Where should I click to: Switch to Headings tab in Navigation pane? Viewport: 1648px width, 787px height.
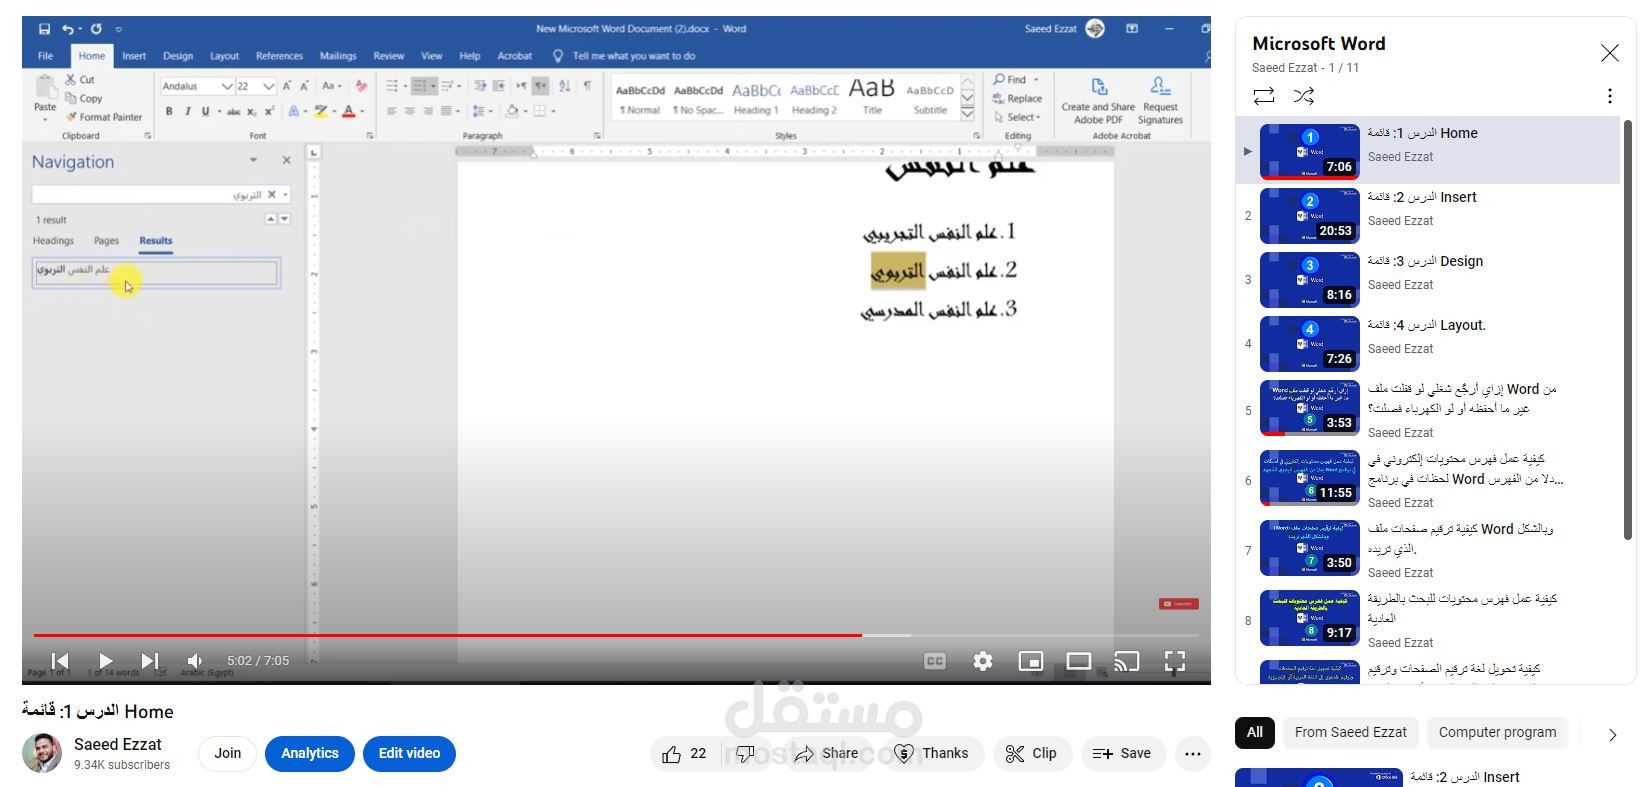pyautogui.click(x=53, y=241)
